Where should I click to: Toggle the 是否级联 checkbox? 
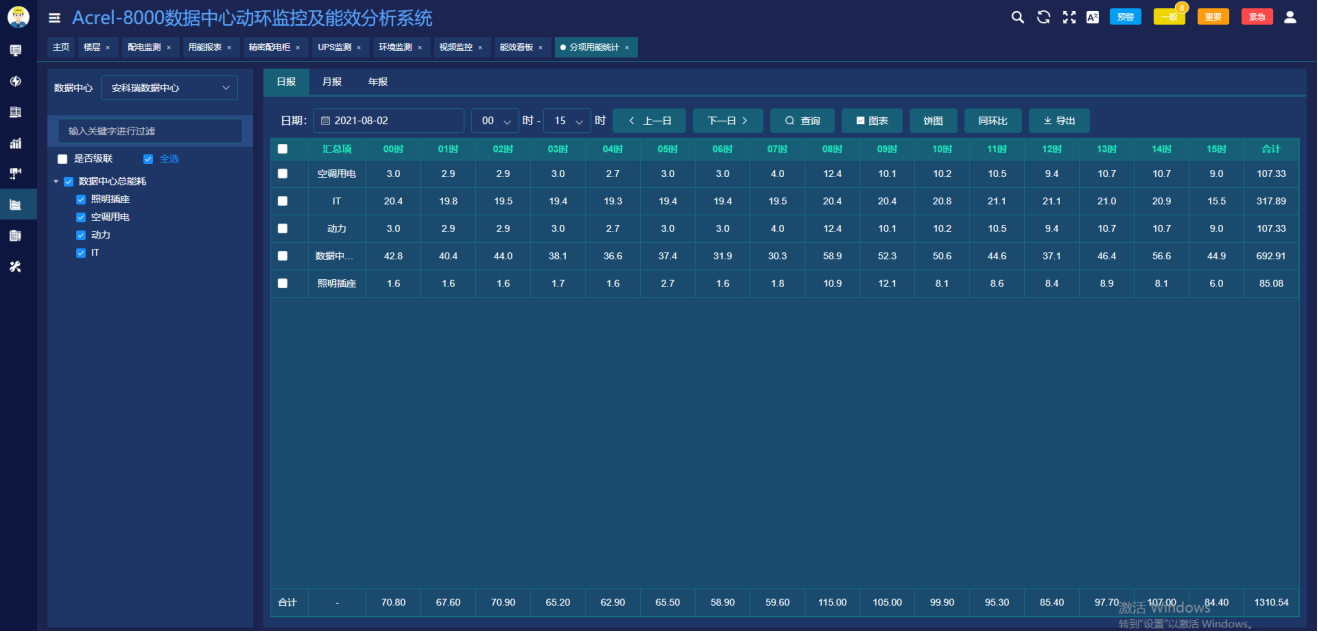(x=62, y=159)
